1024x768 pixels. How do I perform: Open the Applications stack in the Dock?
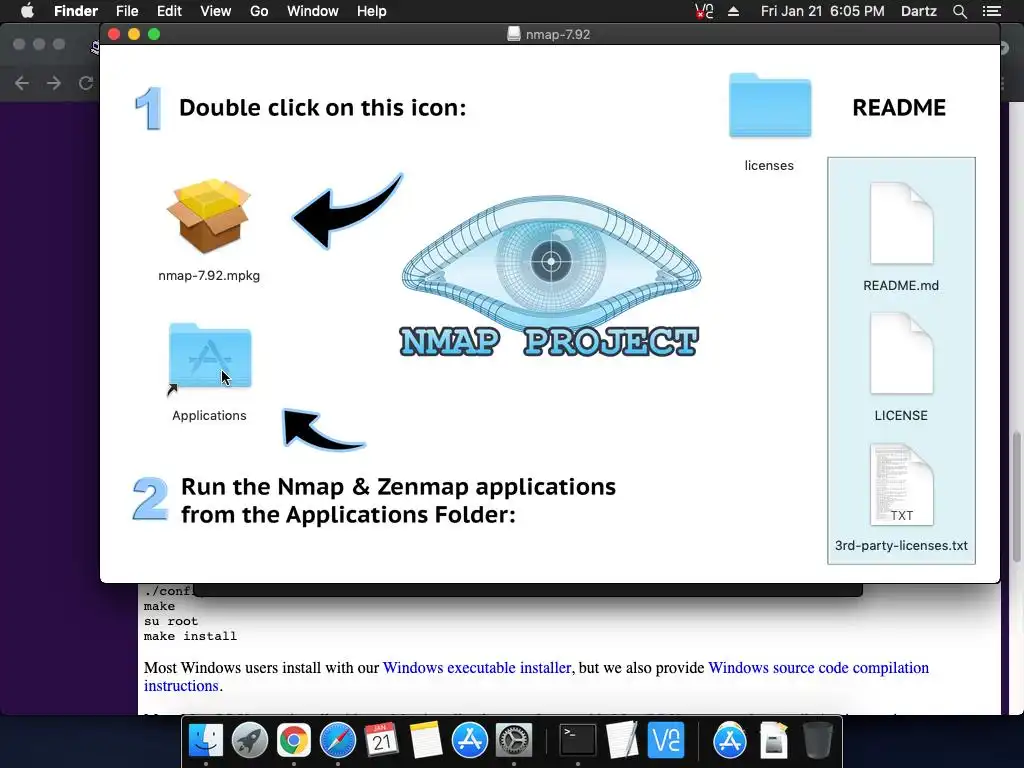(729, 740)
